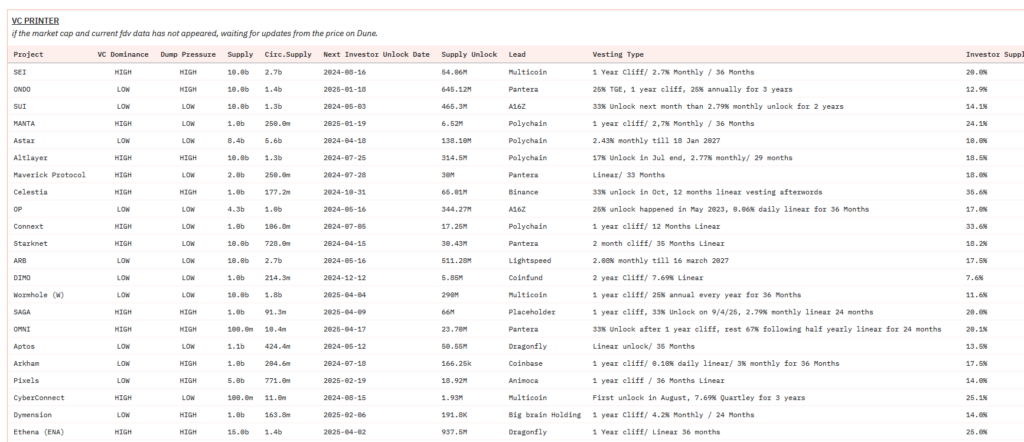Click Lead cell Coinfund in DIMO row
The height and width of the screenshot is (442, 1024).
tap(526, 277)
